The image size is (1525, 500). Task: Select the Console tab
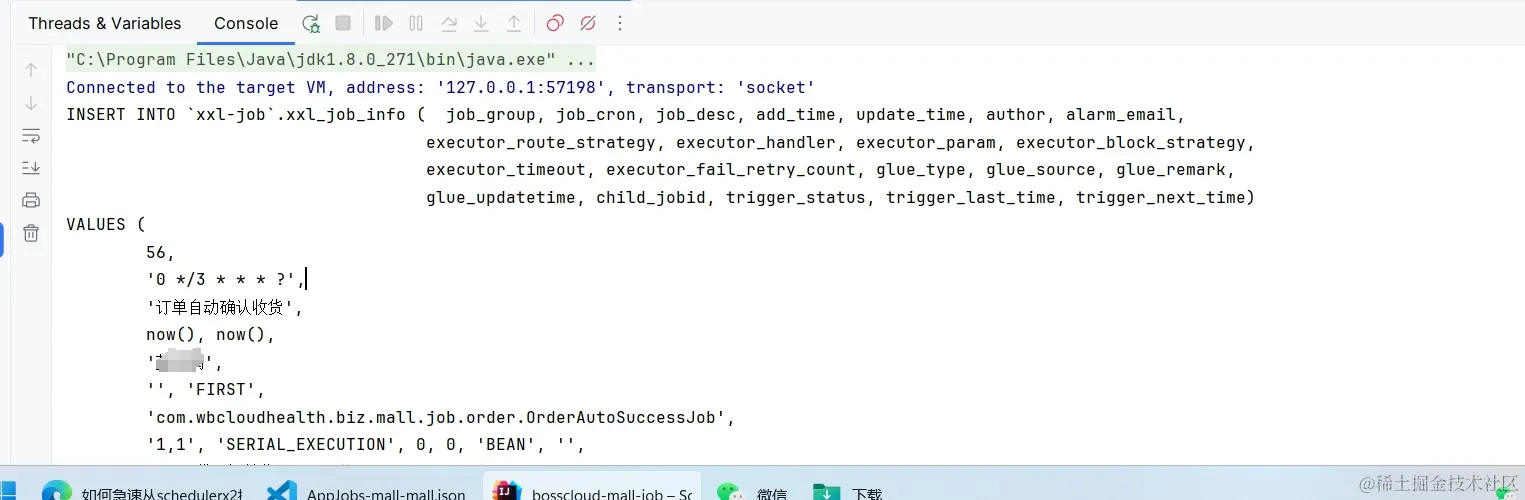[x=246, y=23]
